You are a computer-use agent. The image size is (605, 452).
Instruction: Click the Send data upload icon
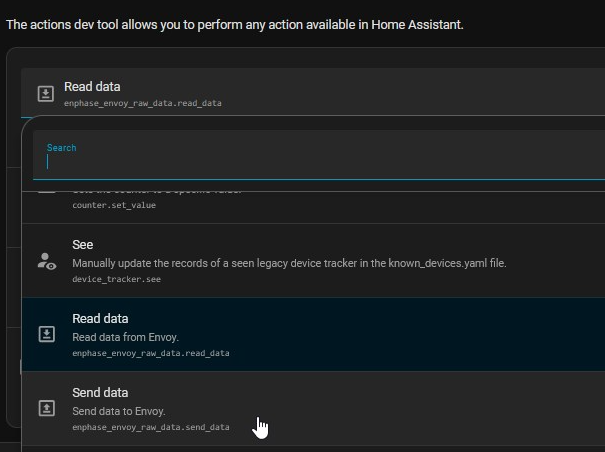point(46,409)
